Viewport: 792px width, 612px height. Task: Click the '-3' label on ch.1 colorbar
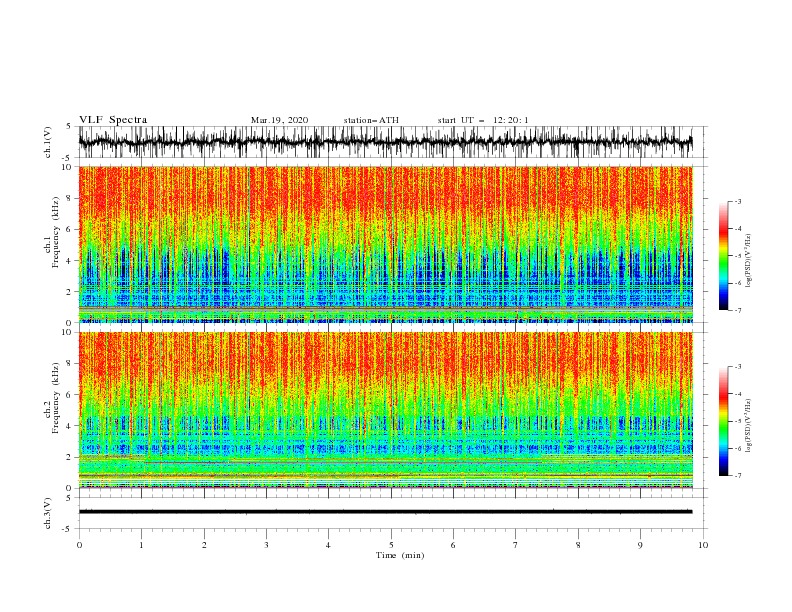pyautogui.click(x=737, y=201)
